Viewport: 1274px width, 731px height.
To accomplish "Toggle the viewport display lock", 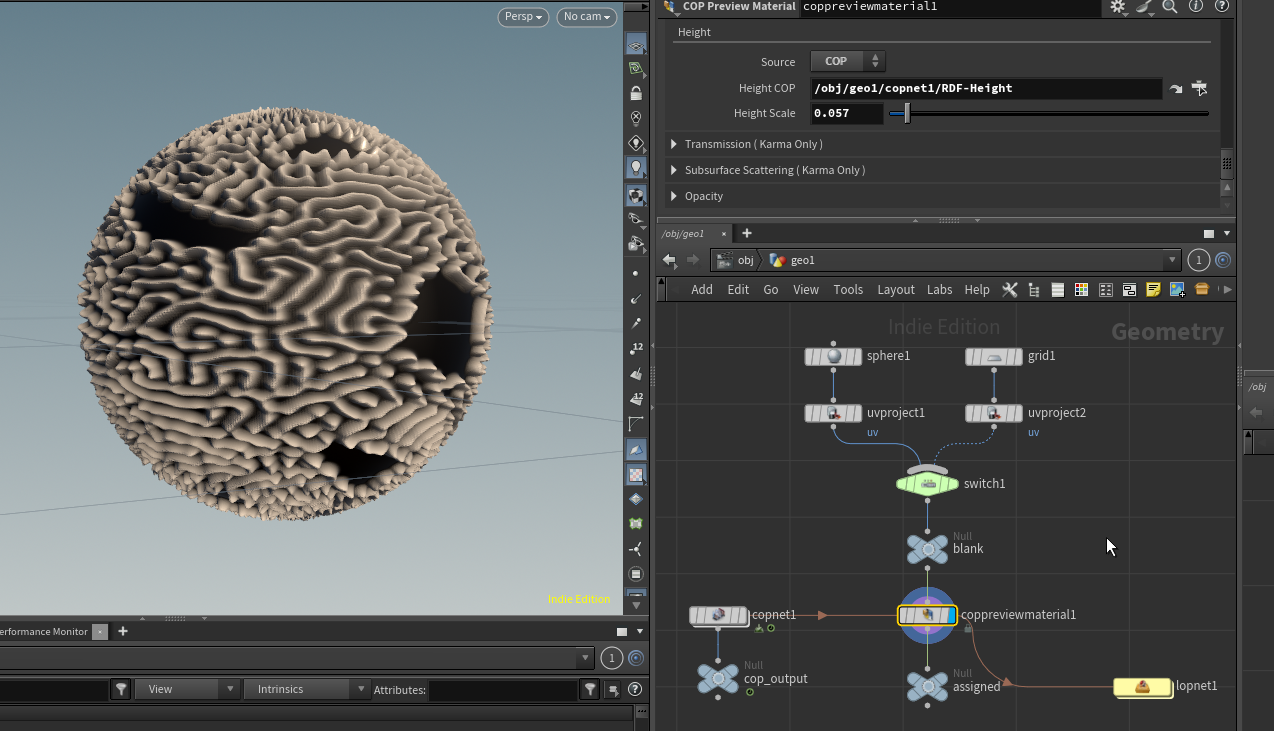I will click(x=636, y=93).
